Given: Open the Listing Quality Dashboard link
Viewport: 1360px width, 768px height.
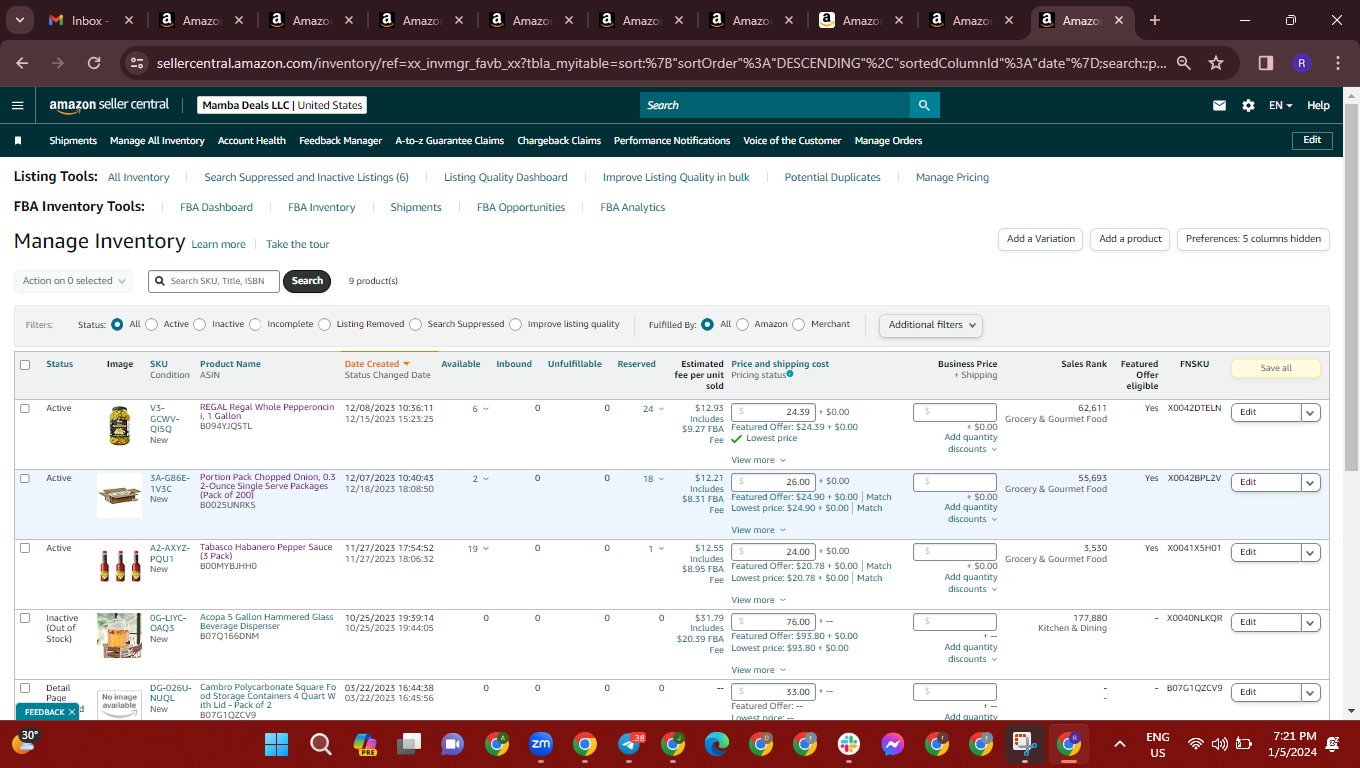Looking at the screenshot, I should [505, 177].
